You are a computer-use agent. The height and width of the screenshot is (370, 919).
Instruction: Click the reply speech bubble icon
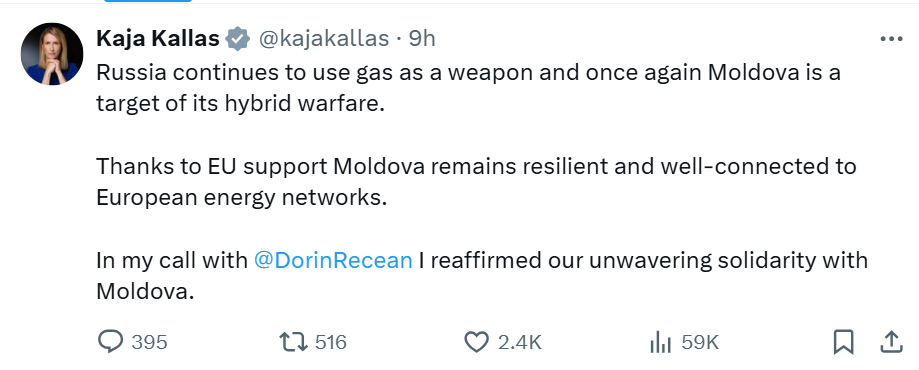coord(110,341)
